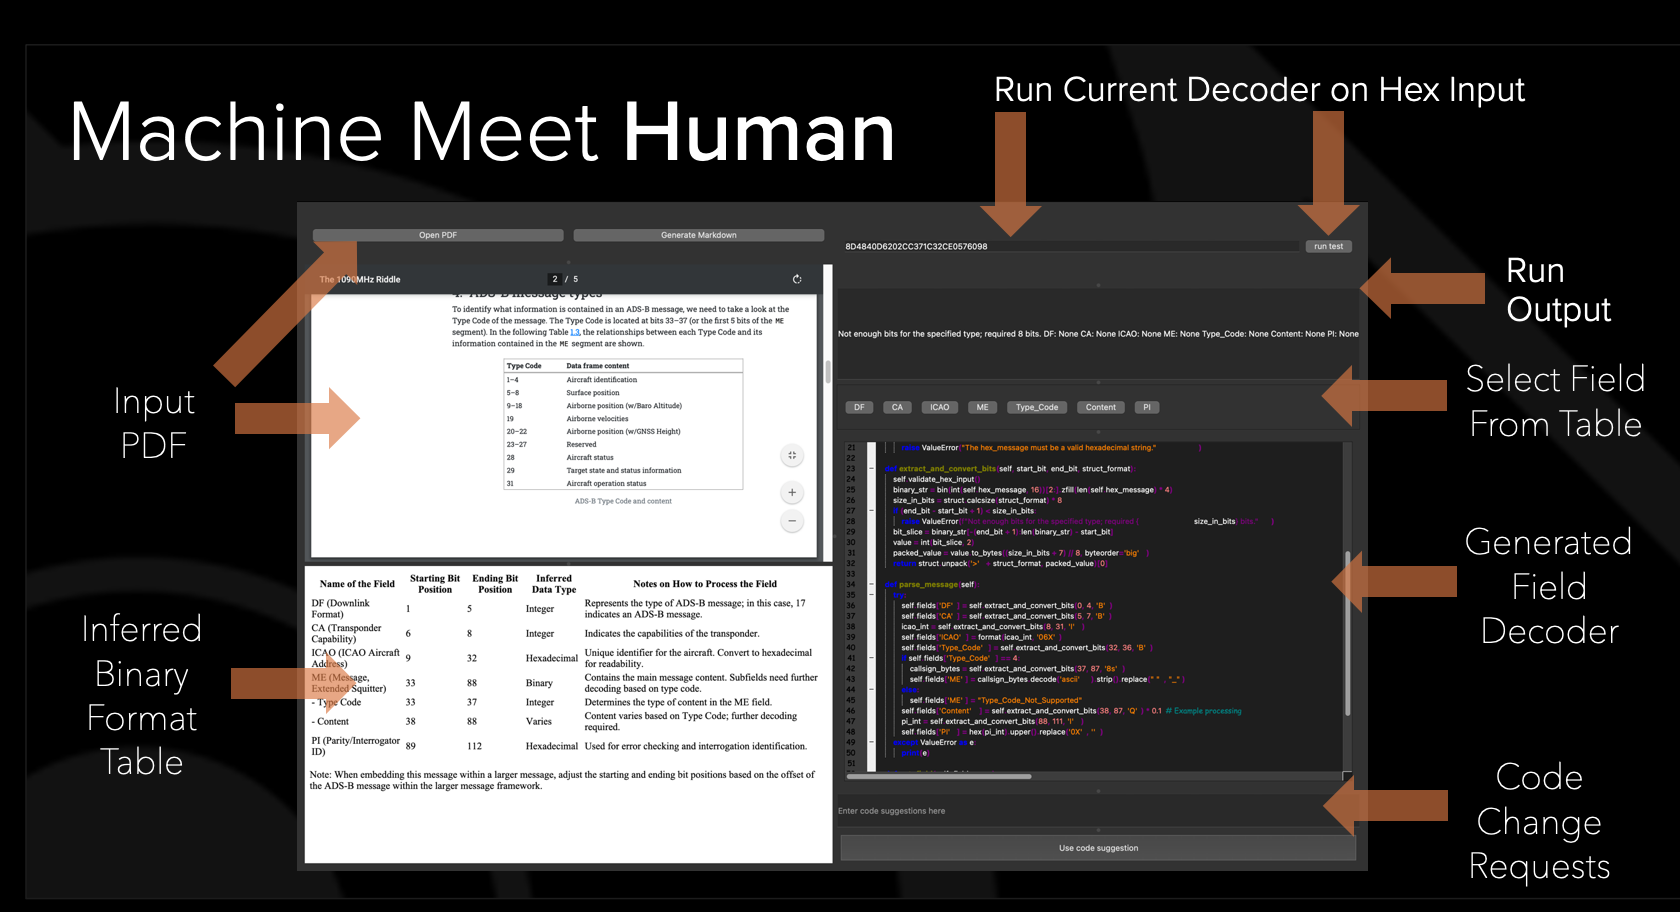
Task: Click the "Aircraft status" table row
Action: click(623, 458)
